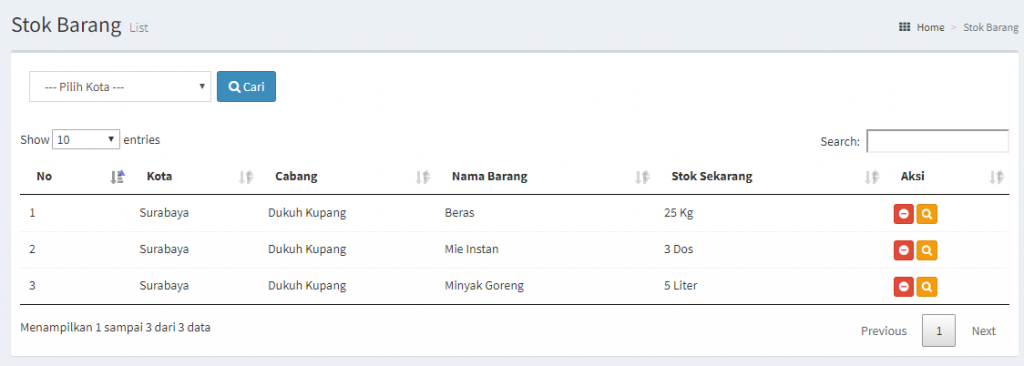Click the grid icon beside Home breadcrumb
The height and width of the screenshot is (366, 1024).
[904, 27]
